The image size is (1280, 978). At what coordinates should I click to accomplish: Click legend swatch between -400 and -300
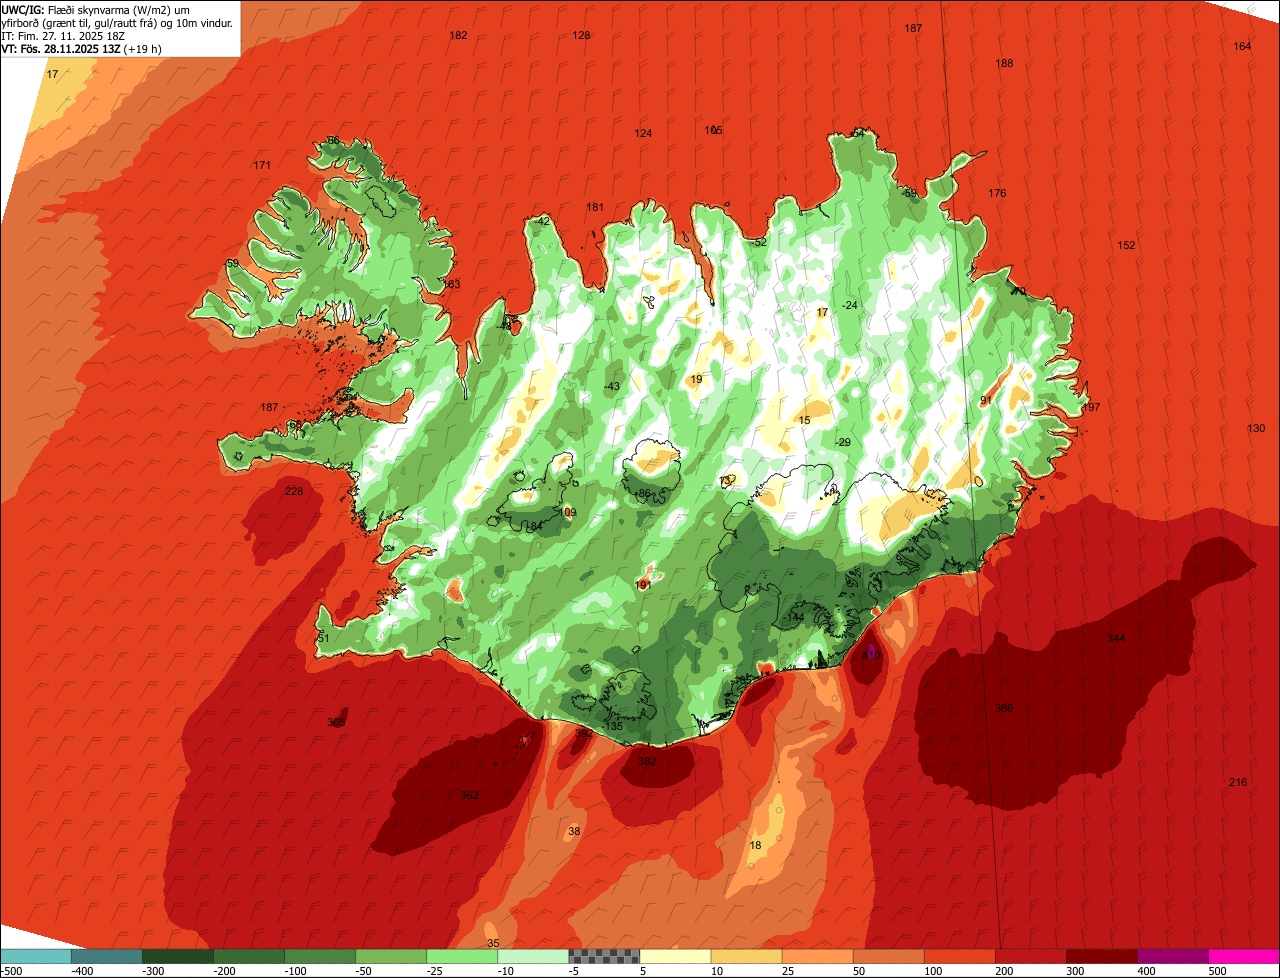point(107,956)
